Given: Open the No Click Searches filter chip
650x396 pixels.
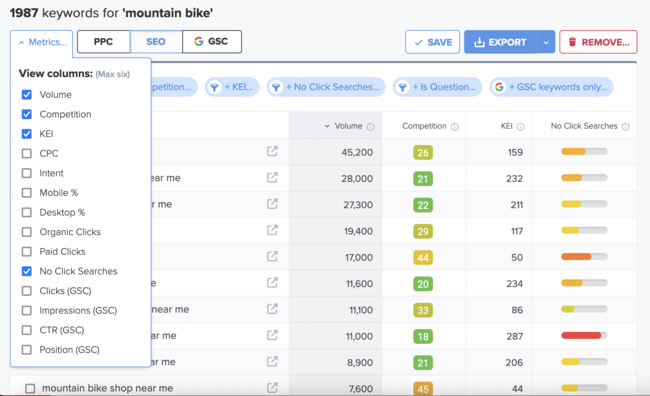Looking at the screenshot, I should pos(326,87).
